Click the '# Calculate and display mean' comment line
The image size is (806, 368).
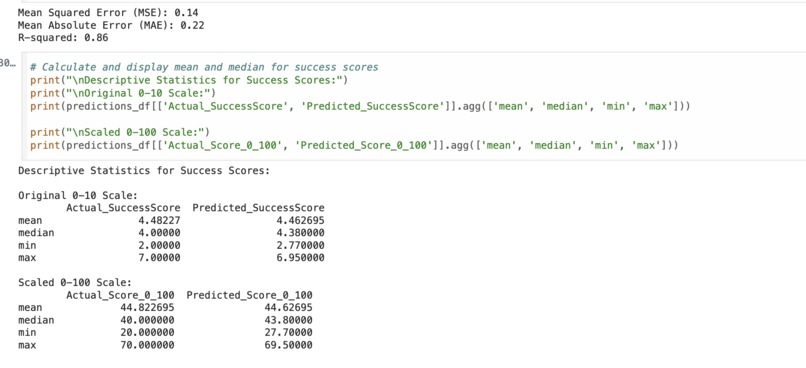(204, 67)
